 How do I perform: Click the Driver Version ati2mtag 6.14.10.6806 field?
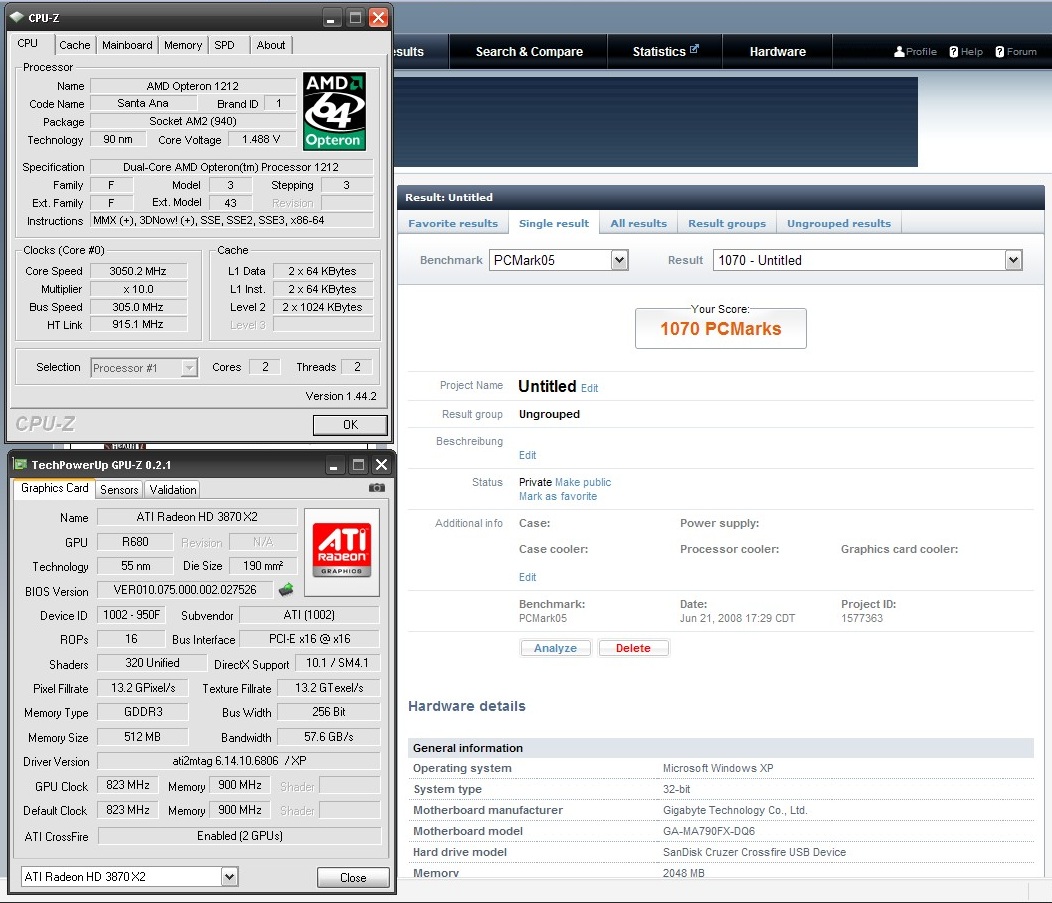pyautogui.click(x=240, y=761)
